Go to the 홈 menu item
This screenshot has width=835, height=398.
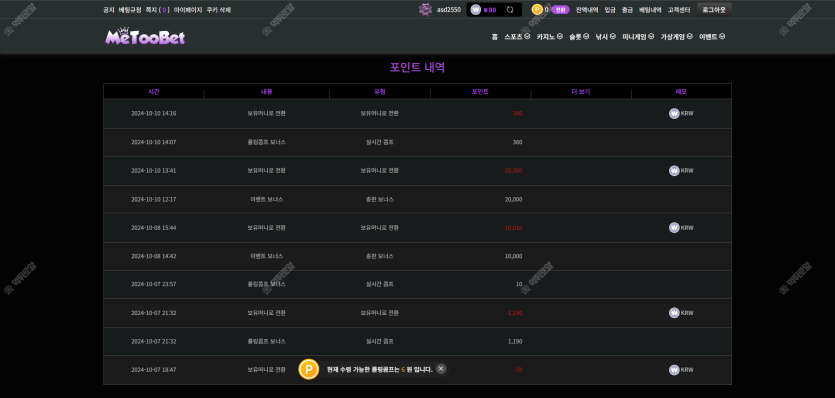[x=495, y=37]
